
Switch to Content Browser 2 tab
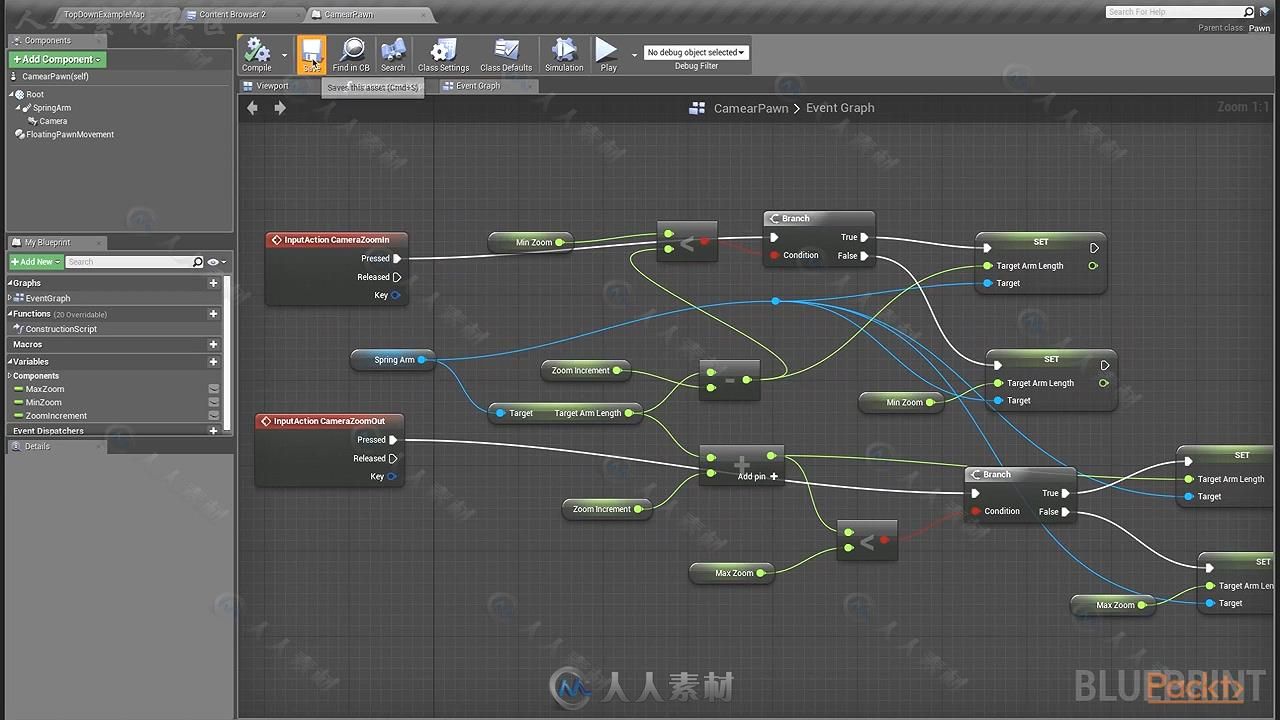tap(232, 15)
